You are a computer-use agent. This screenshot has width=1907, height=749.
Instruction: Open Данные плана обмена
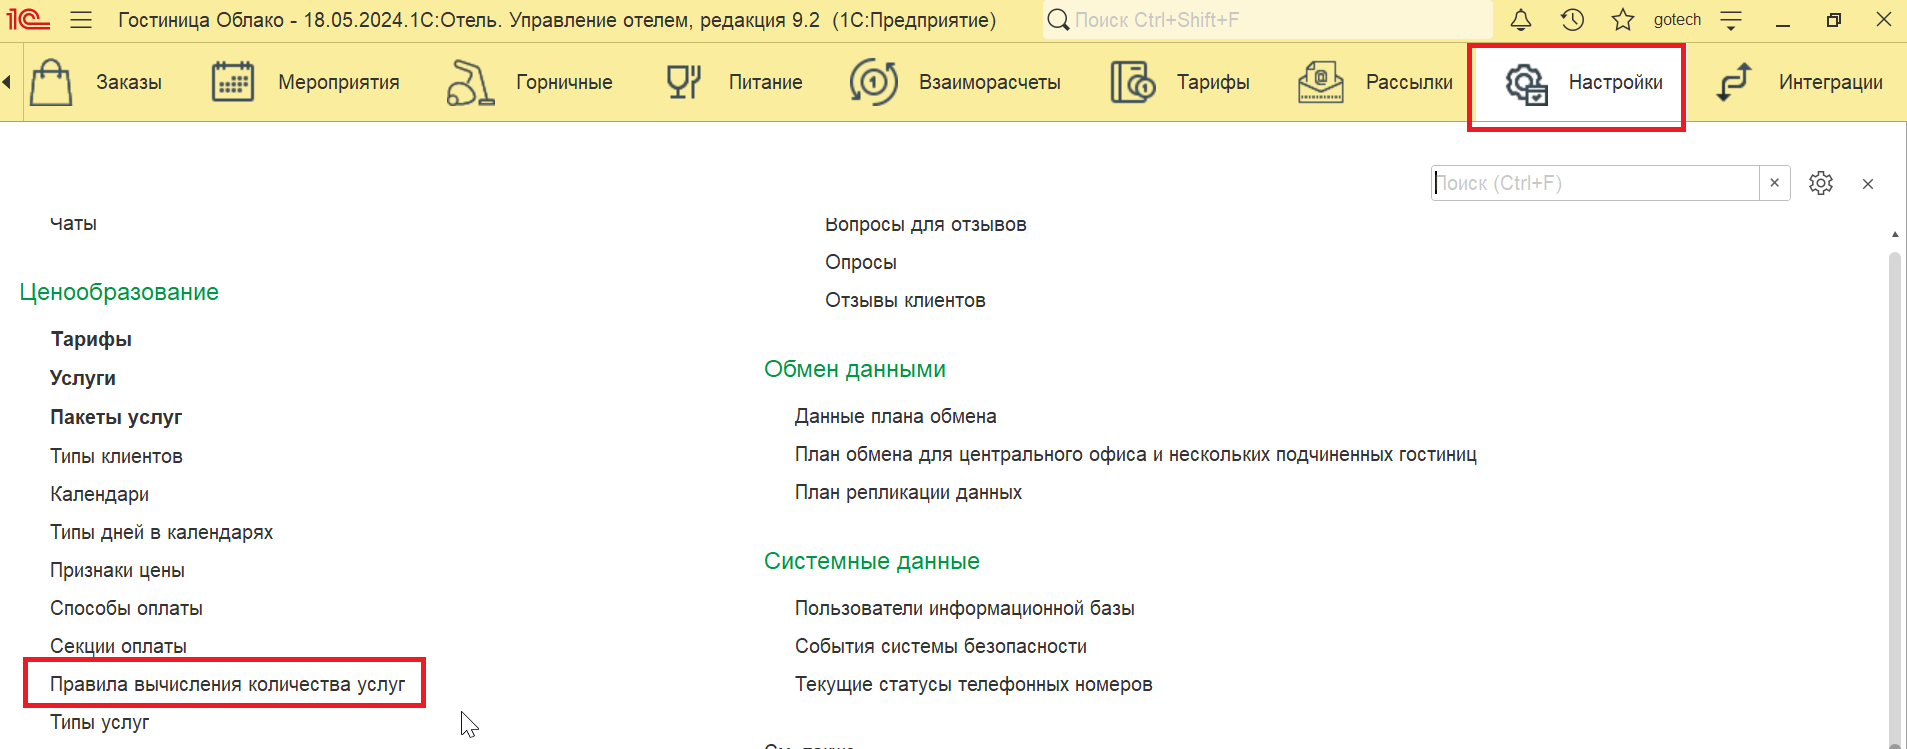(x=895, y=416)
